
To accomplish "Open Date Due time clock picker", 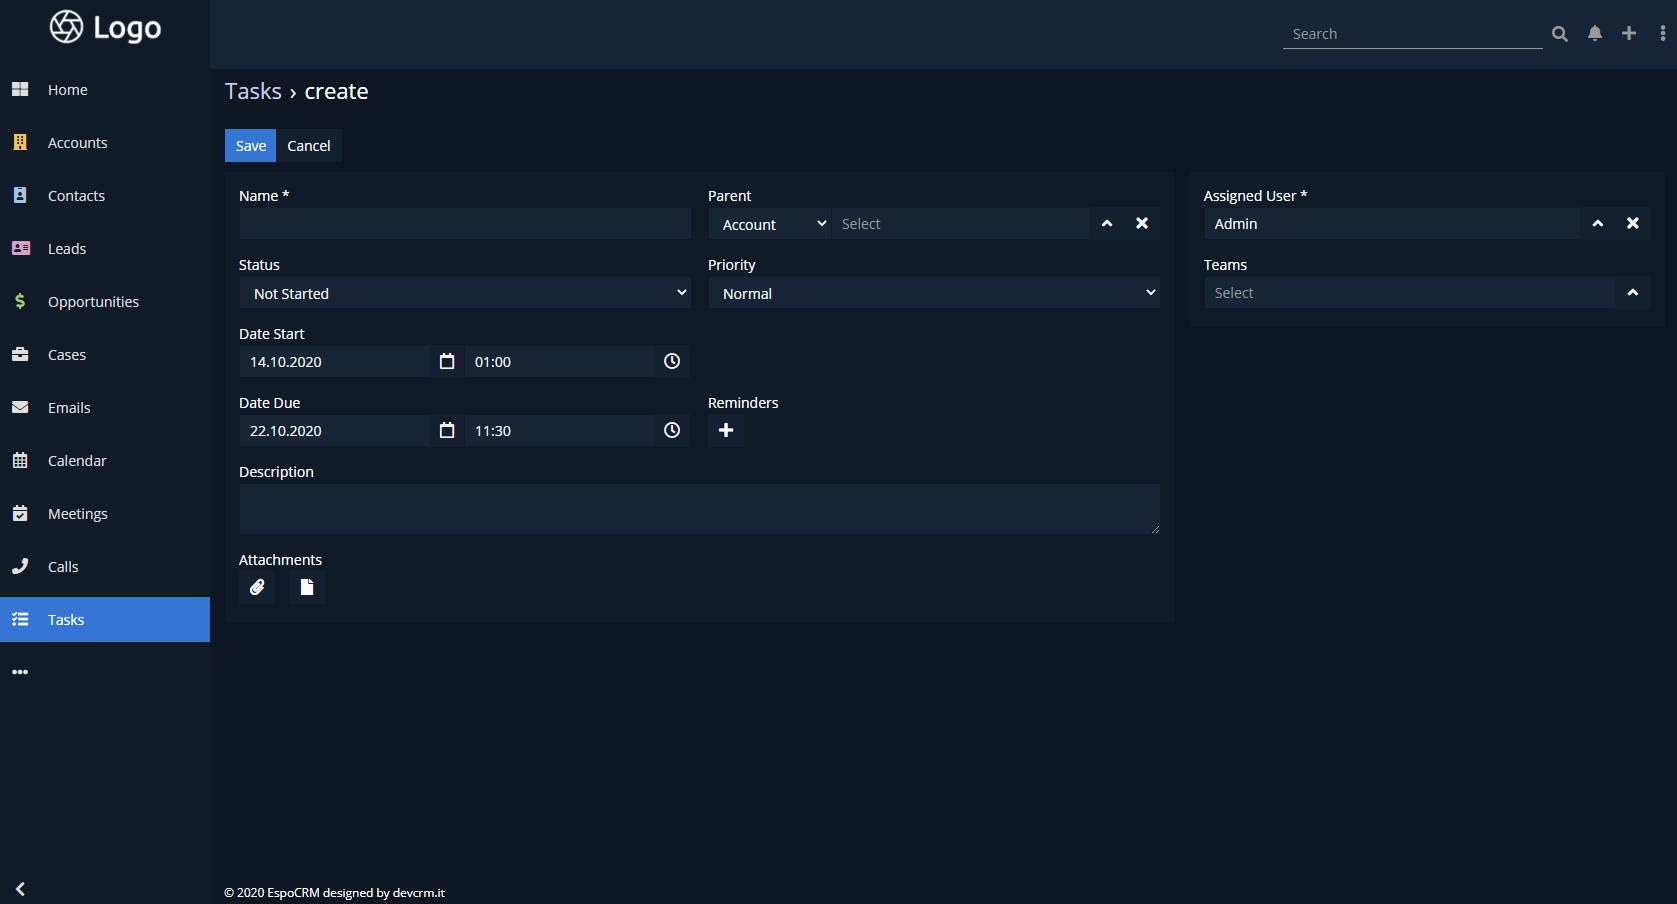I will pos(672,431).
